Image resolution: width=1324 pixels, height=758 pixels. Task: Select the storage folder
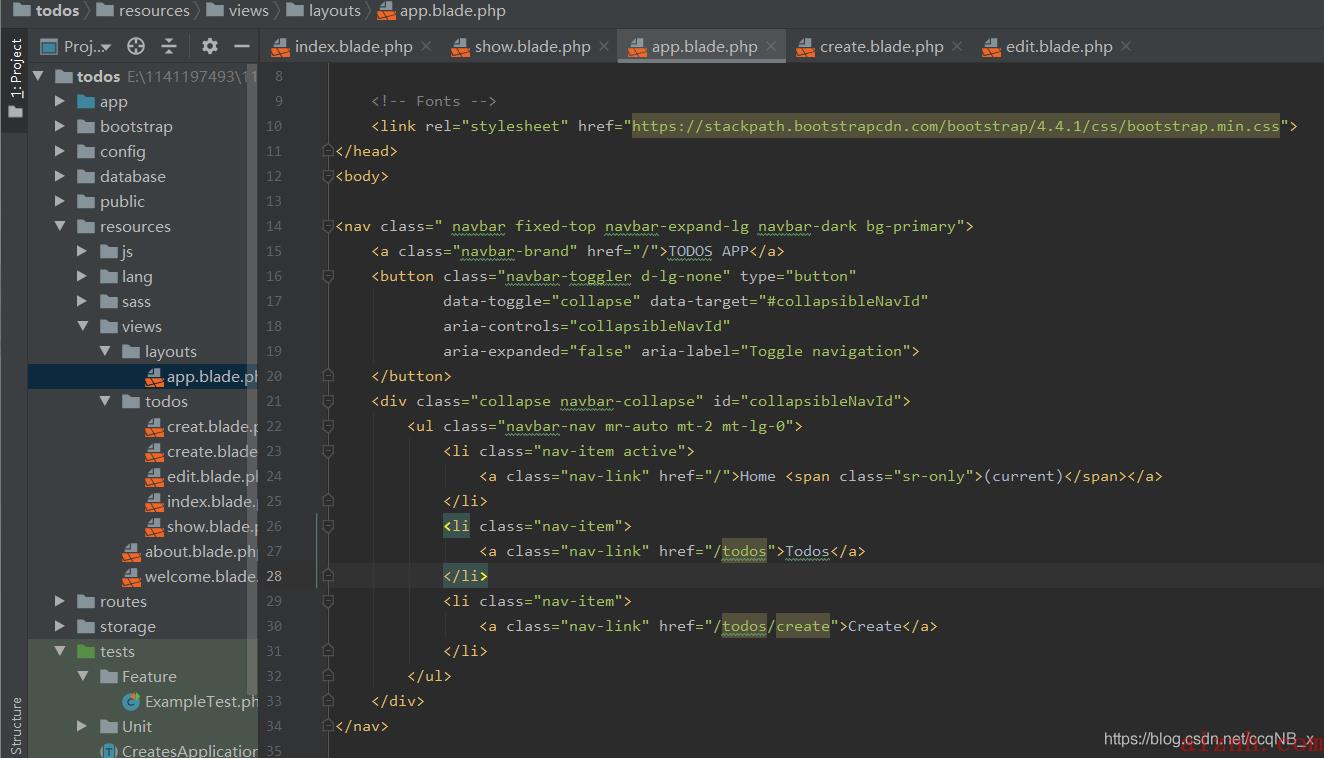[116, 626]
